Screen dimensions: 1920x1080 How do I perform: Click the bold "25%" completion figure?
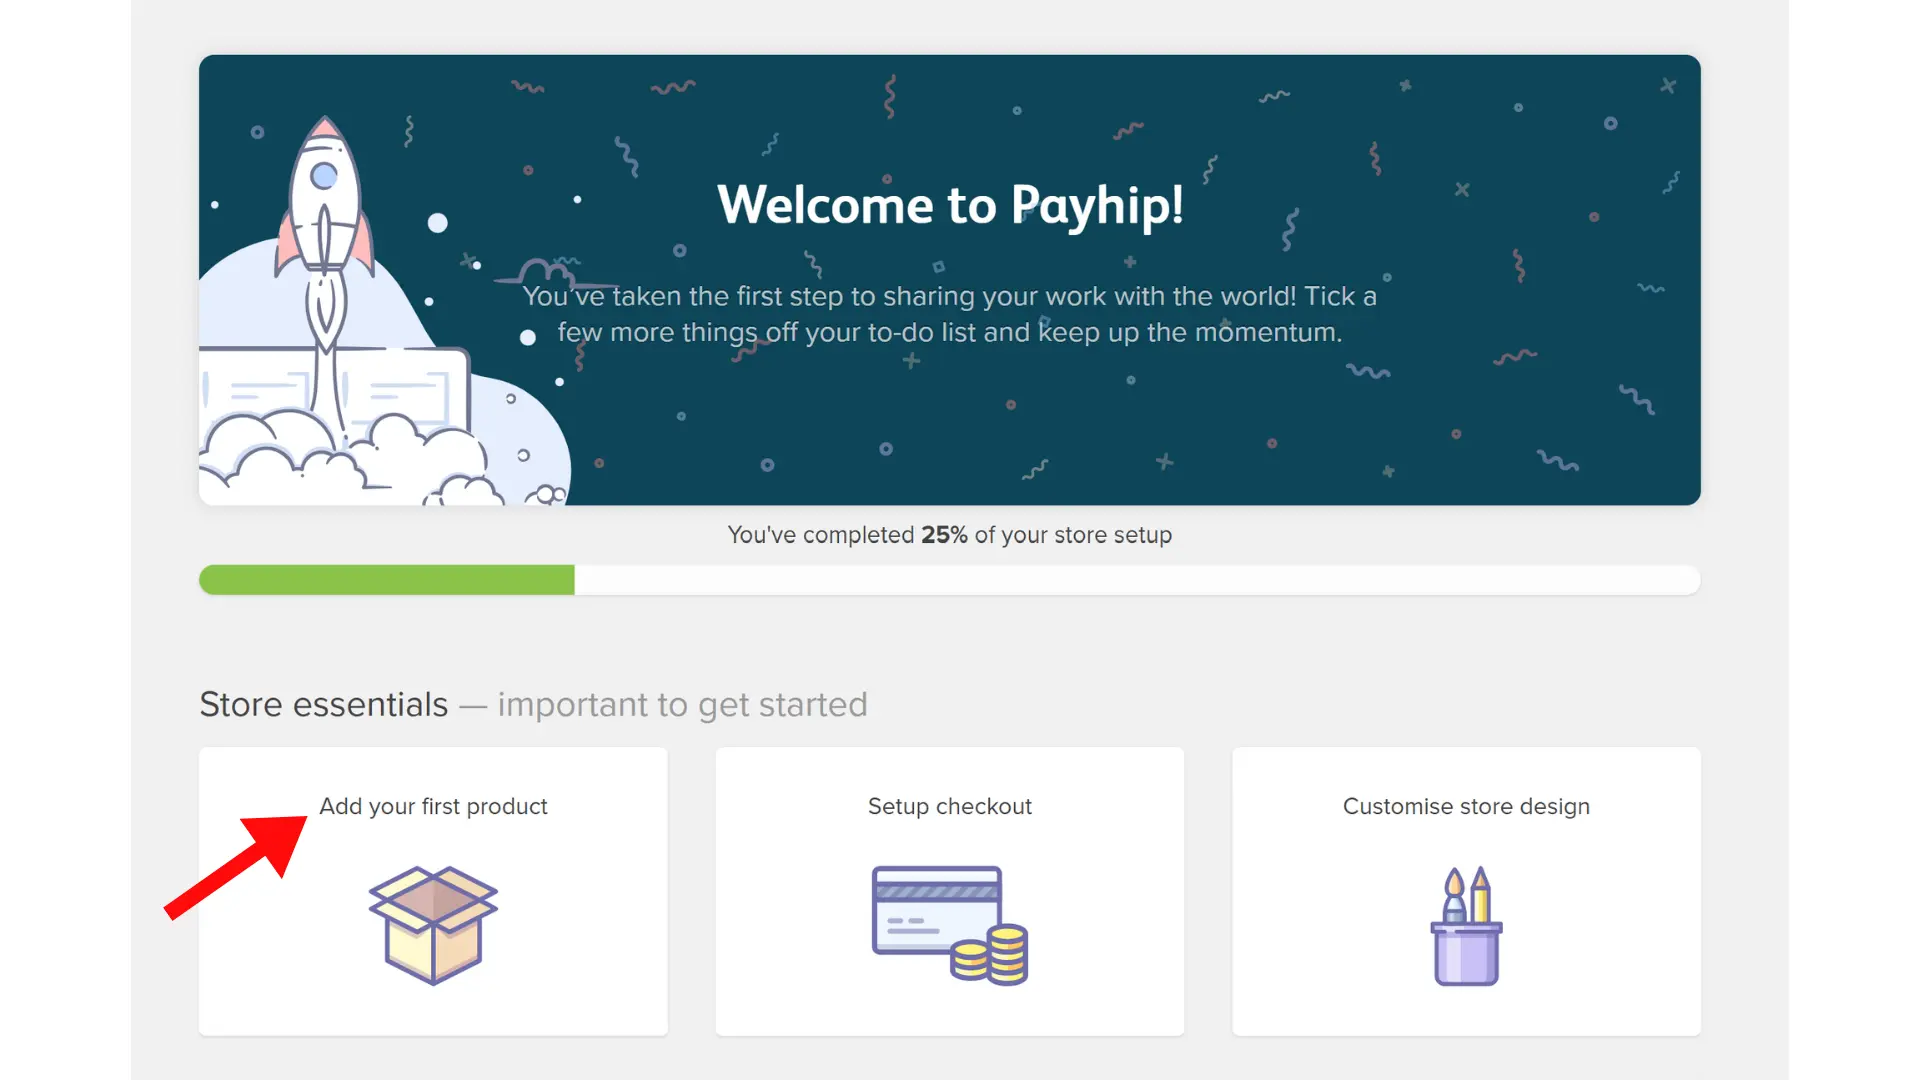tap(944, 535)
